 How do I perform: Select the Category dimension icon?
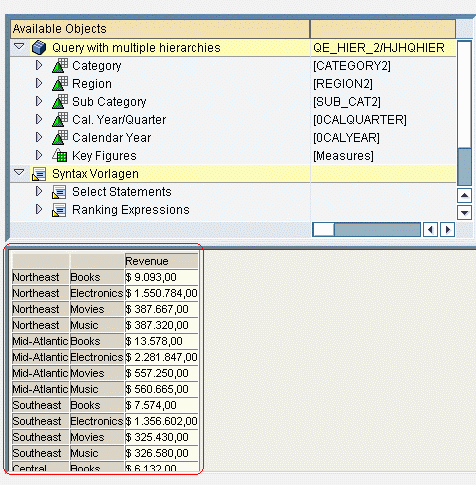pos(60,66)
